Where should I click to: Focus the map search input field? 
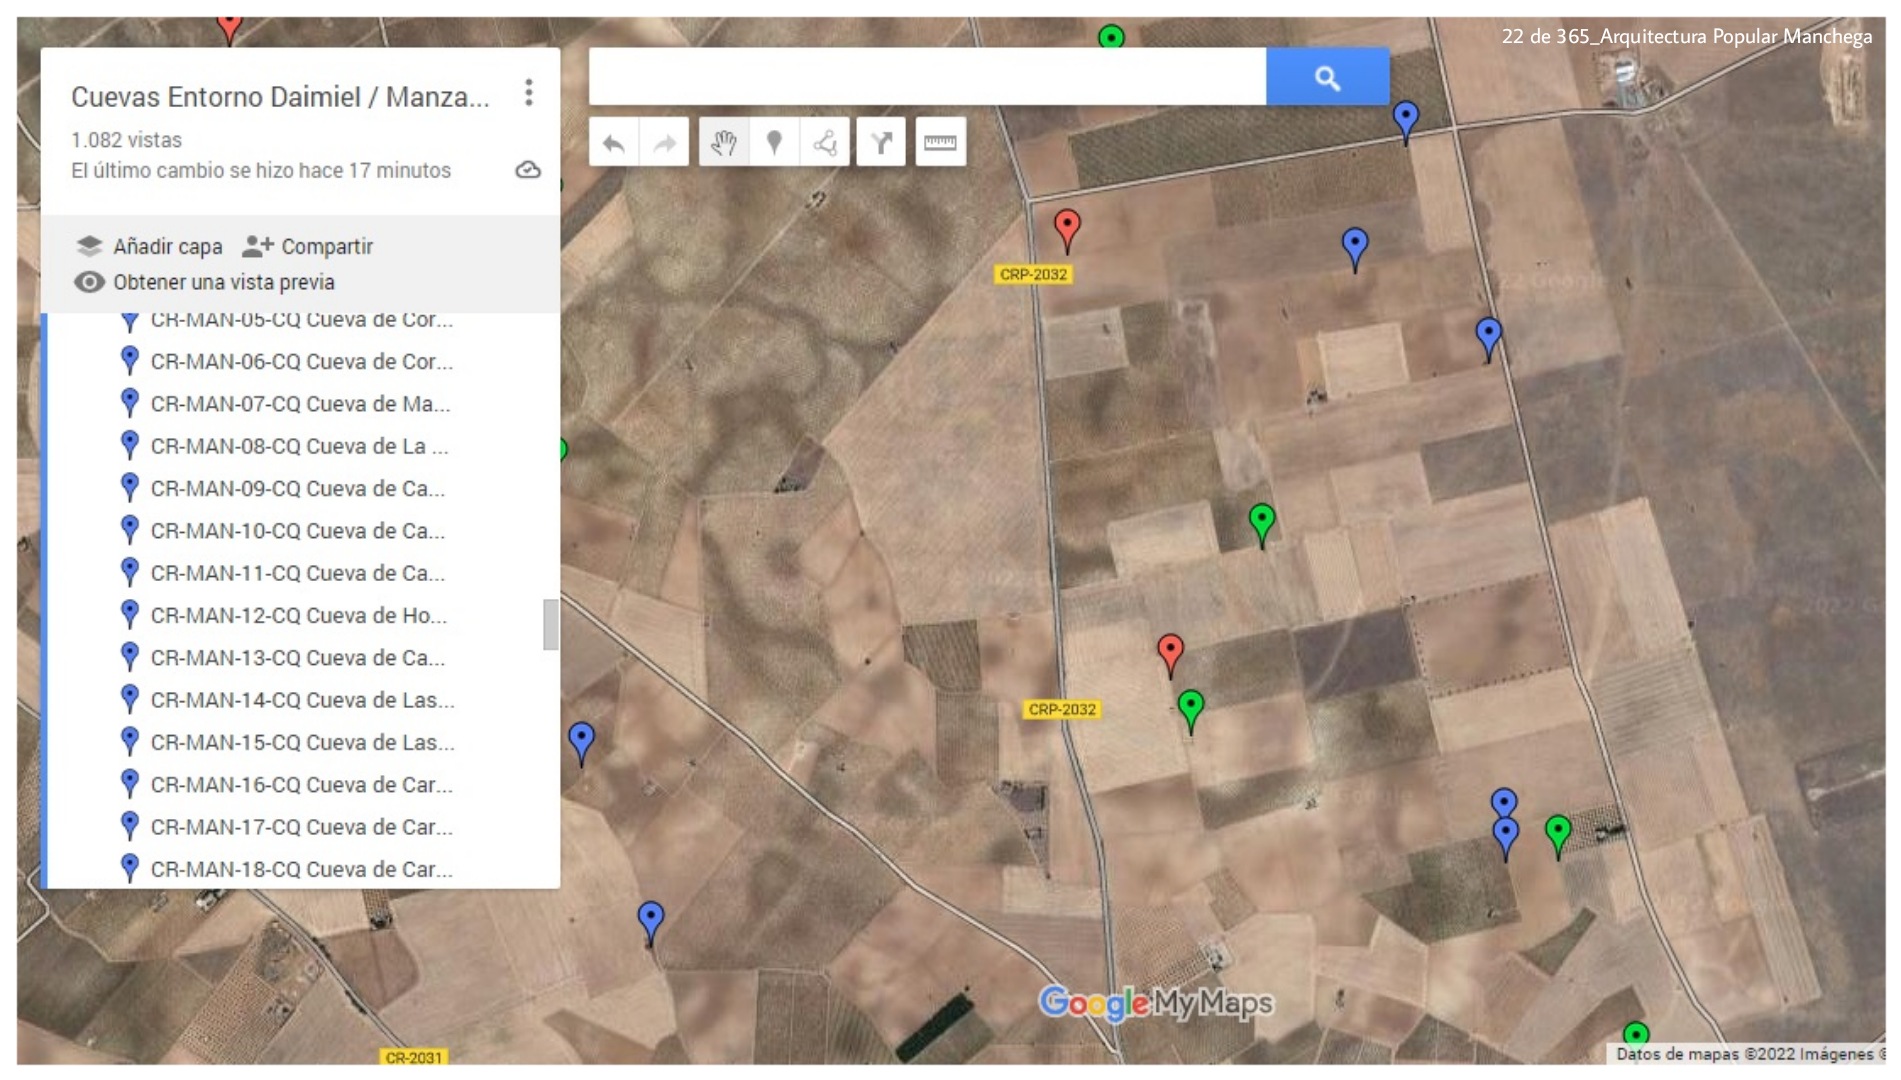pyautogui.click(x=927, y=77)
